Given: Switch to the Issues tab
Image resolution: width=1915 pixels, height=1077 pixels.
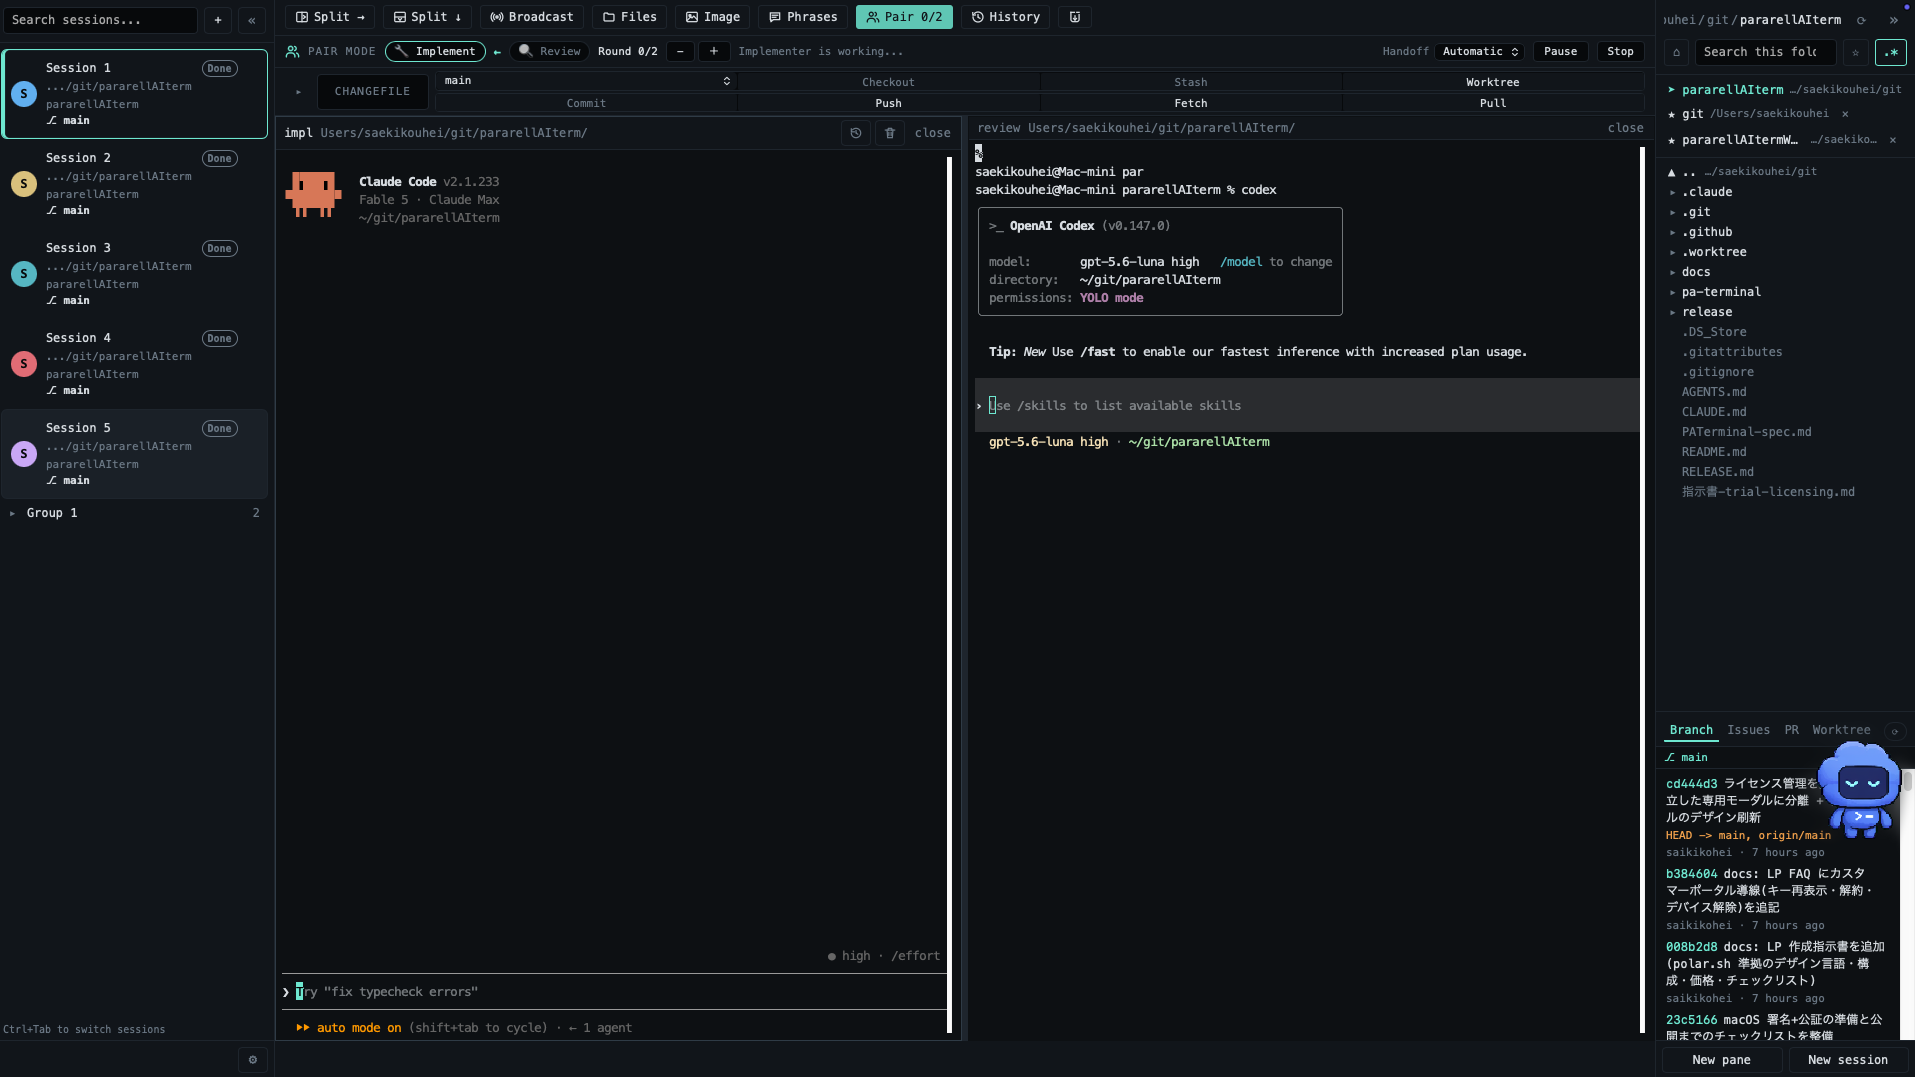Looking at the screenshot, I should point(1748,730).
